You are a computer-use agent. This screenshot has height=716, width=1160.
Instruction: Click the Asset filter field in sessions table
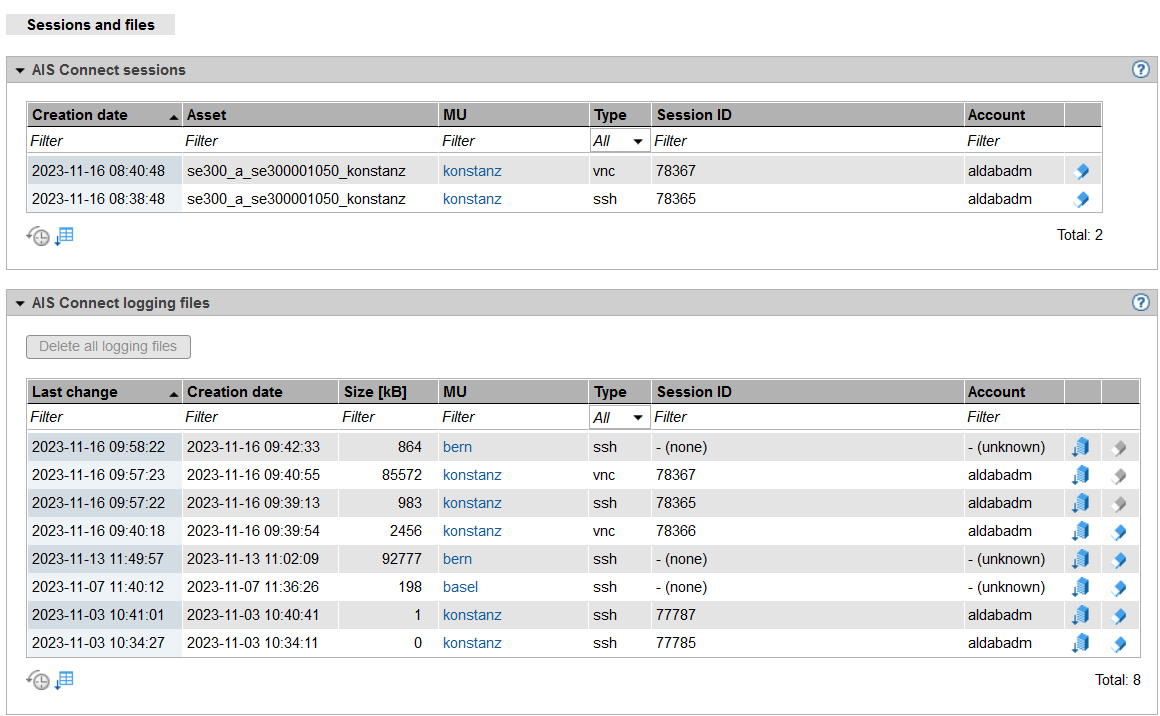[x=310, y=141]
